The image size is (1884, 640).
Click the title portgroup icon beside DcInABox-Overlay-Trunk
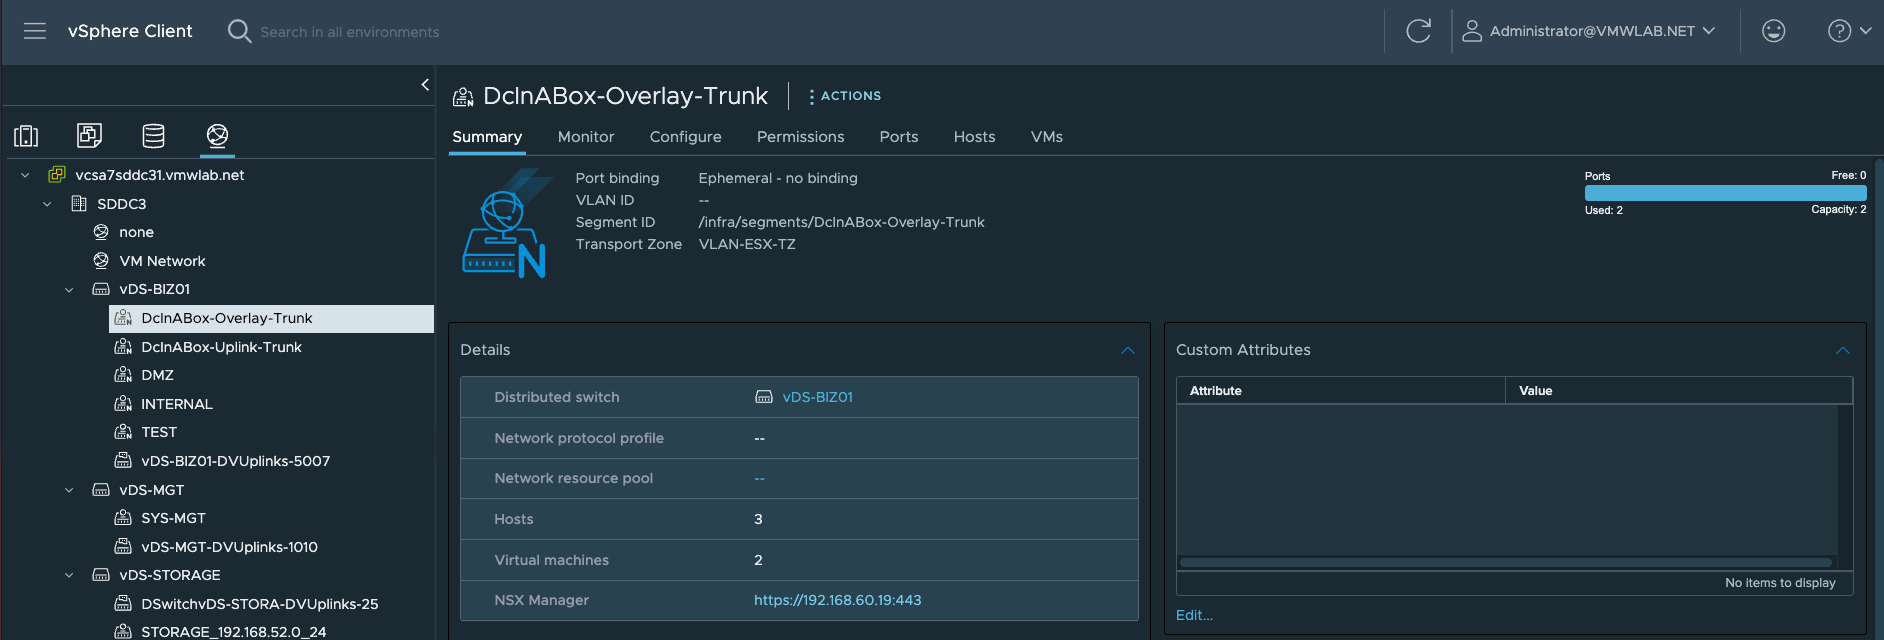[463, 97]
